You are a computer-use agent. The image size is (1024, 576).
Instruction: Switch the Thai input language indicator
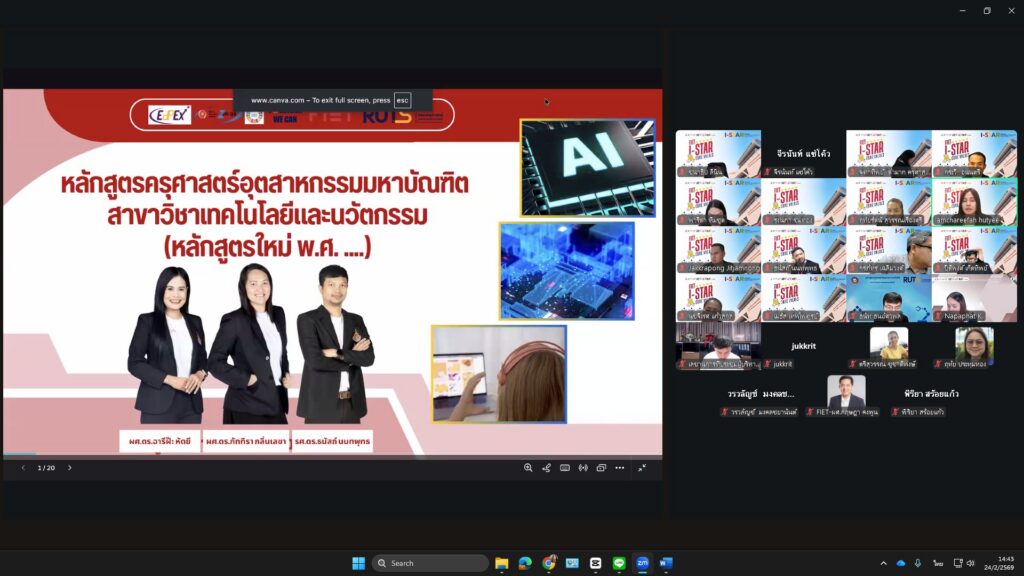(938, 563)
